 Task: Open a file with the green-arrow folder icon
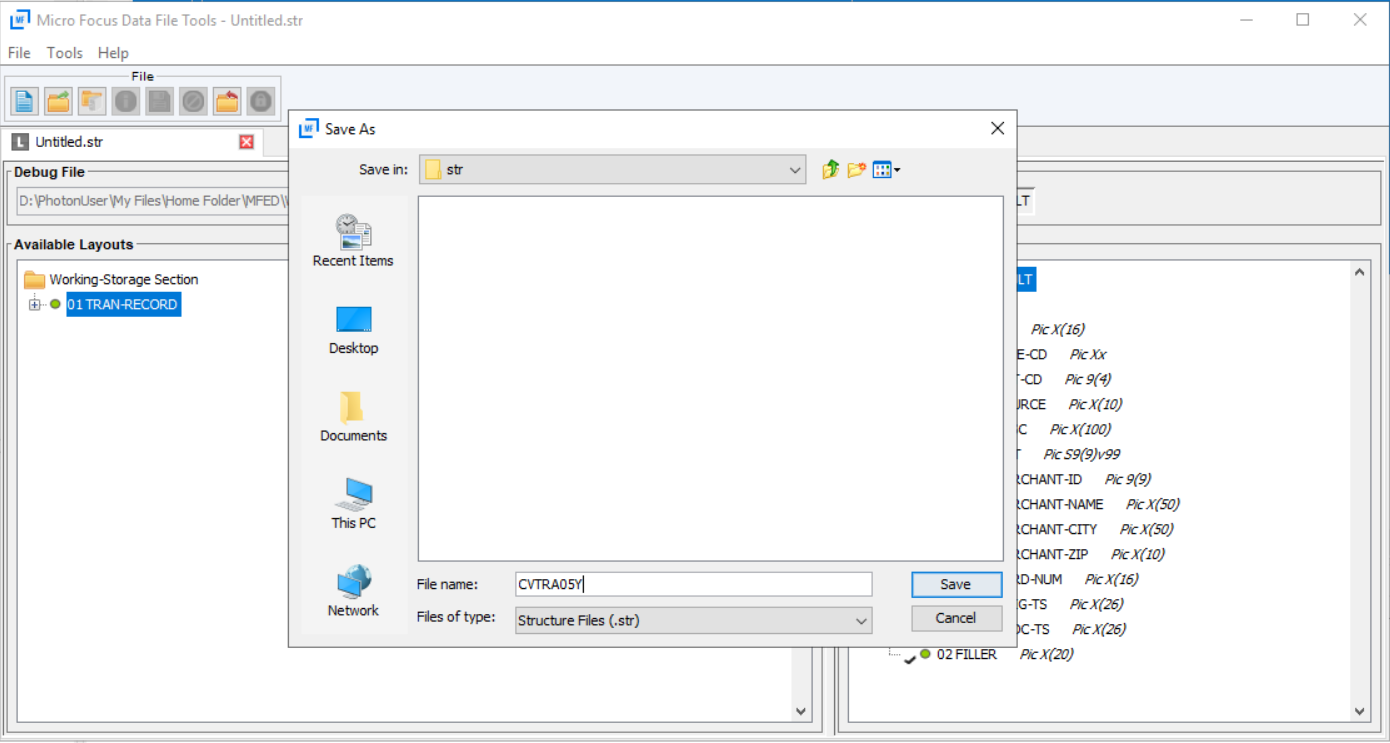click(x=56, y=100)
